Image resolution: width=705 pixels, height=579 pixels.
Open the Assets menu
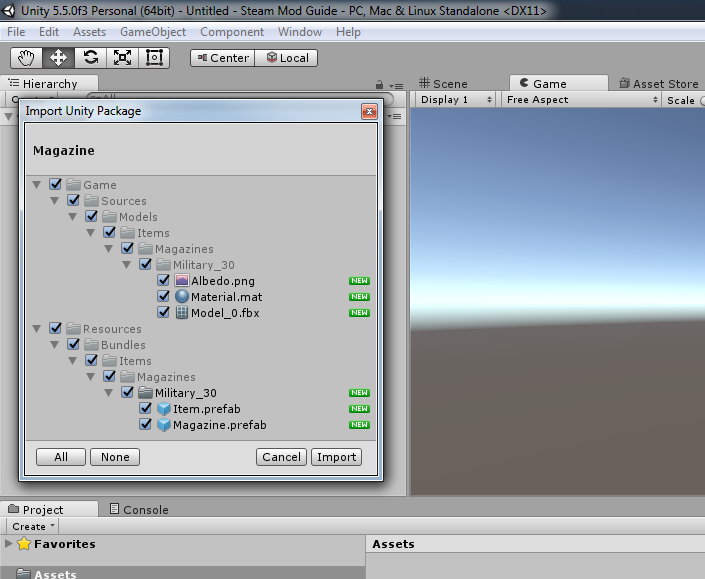(89, 32)
